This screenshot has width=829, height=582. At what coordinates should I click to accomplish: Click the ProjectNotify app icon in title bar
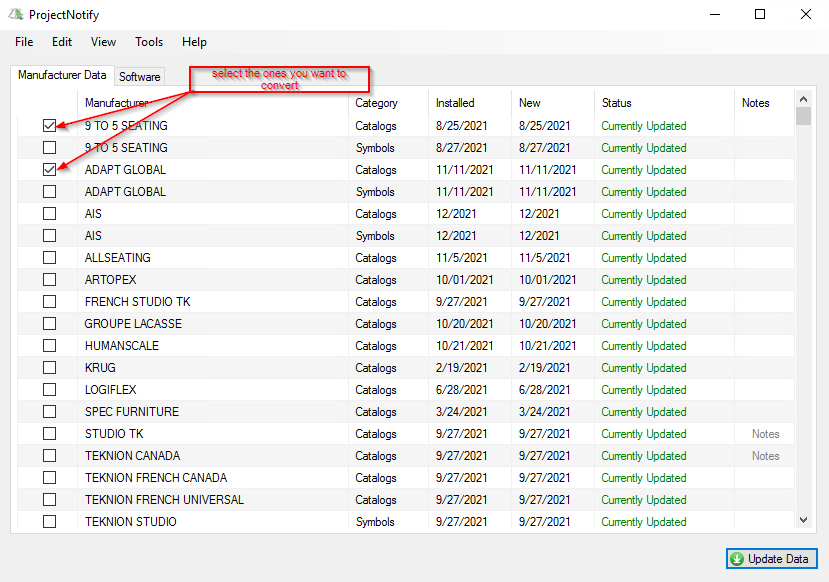coord(16,15)
